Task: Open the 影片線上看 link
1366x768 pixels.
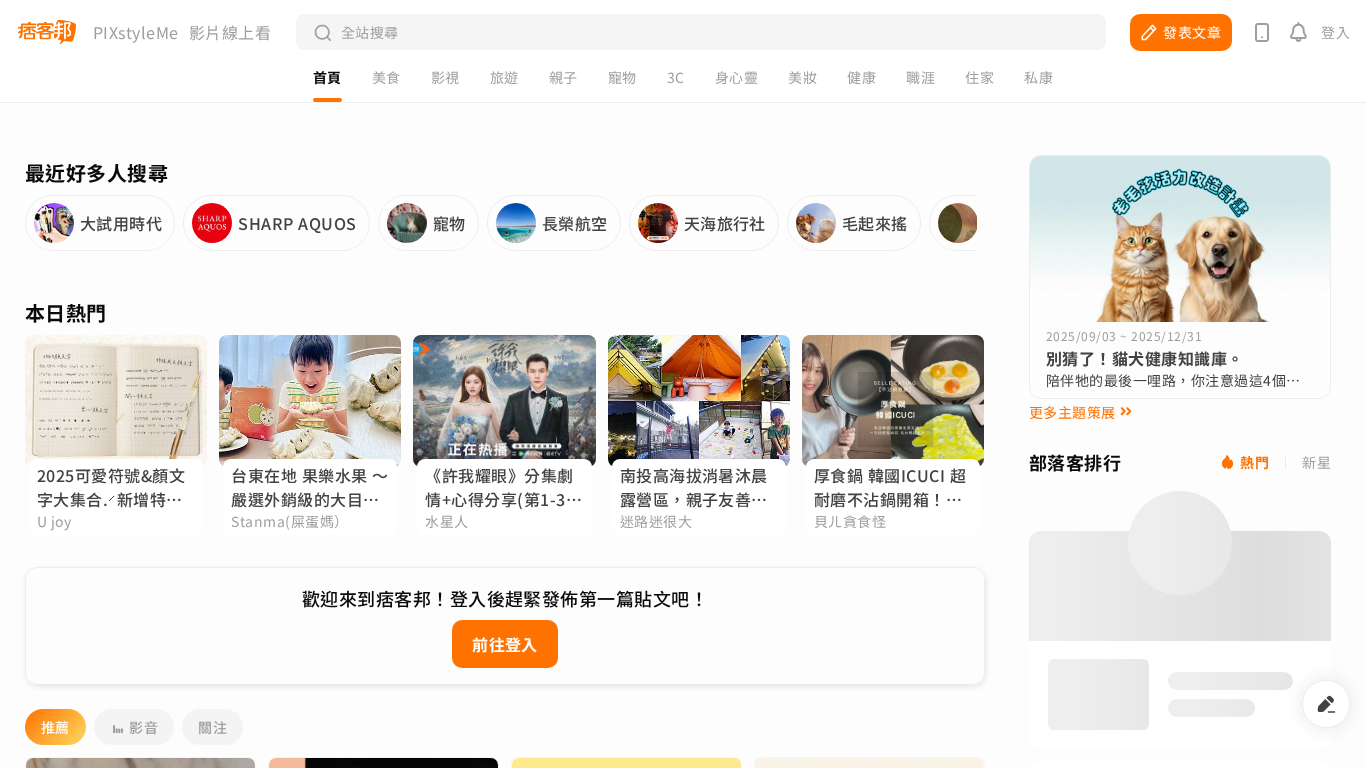Action: click(230, 33)
